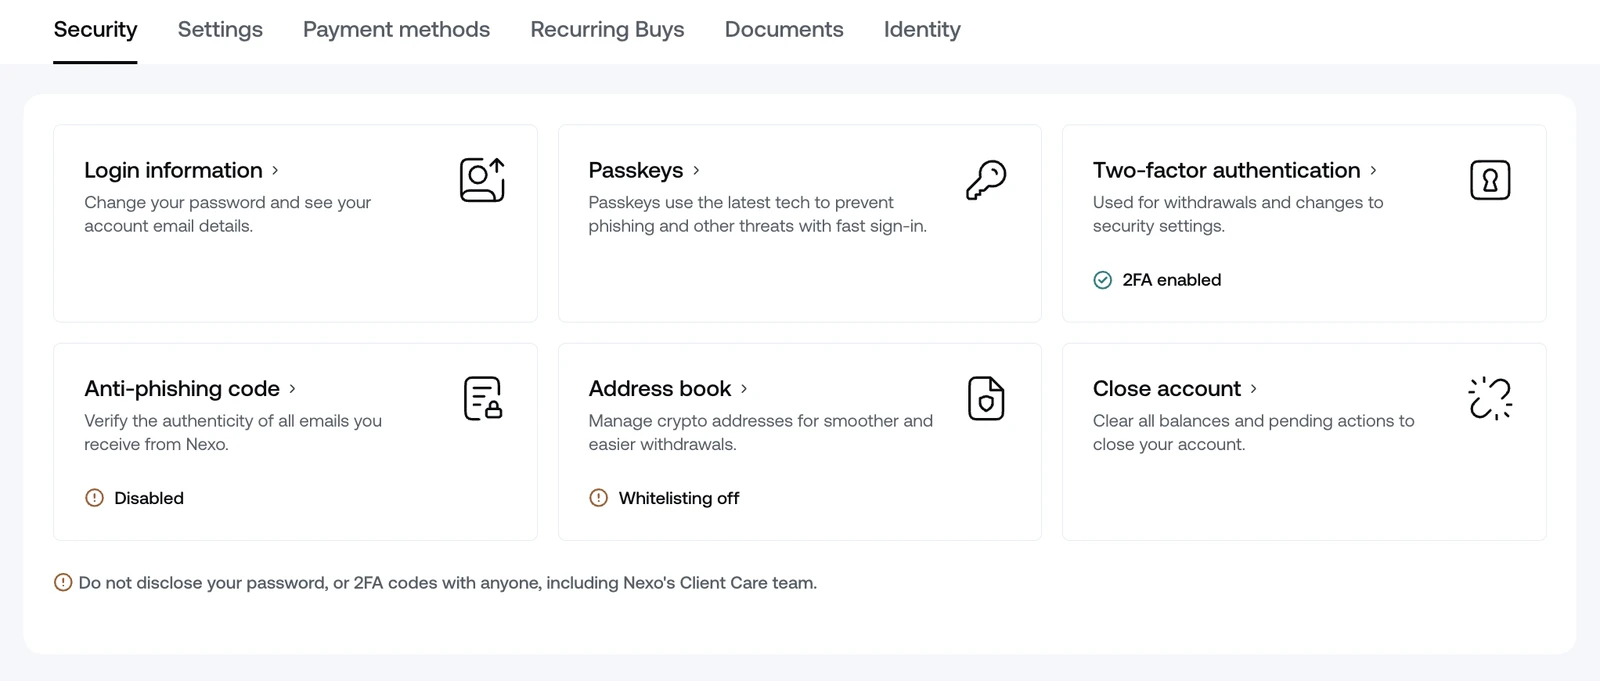
Task: Expand chevron next to Anti-phishing code
Action: tap(292, 389)
